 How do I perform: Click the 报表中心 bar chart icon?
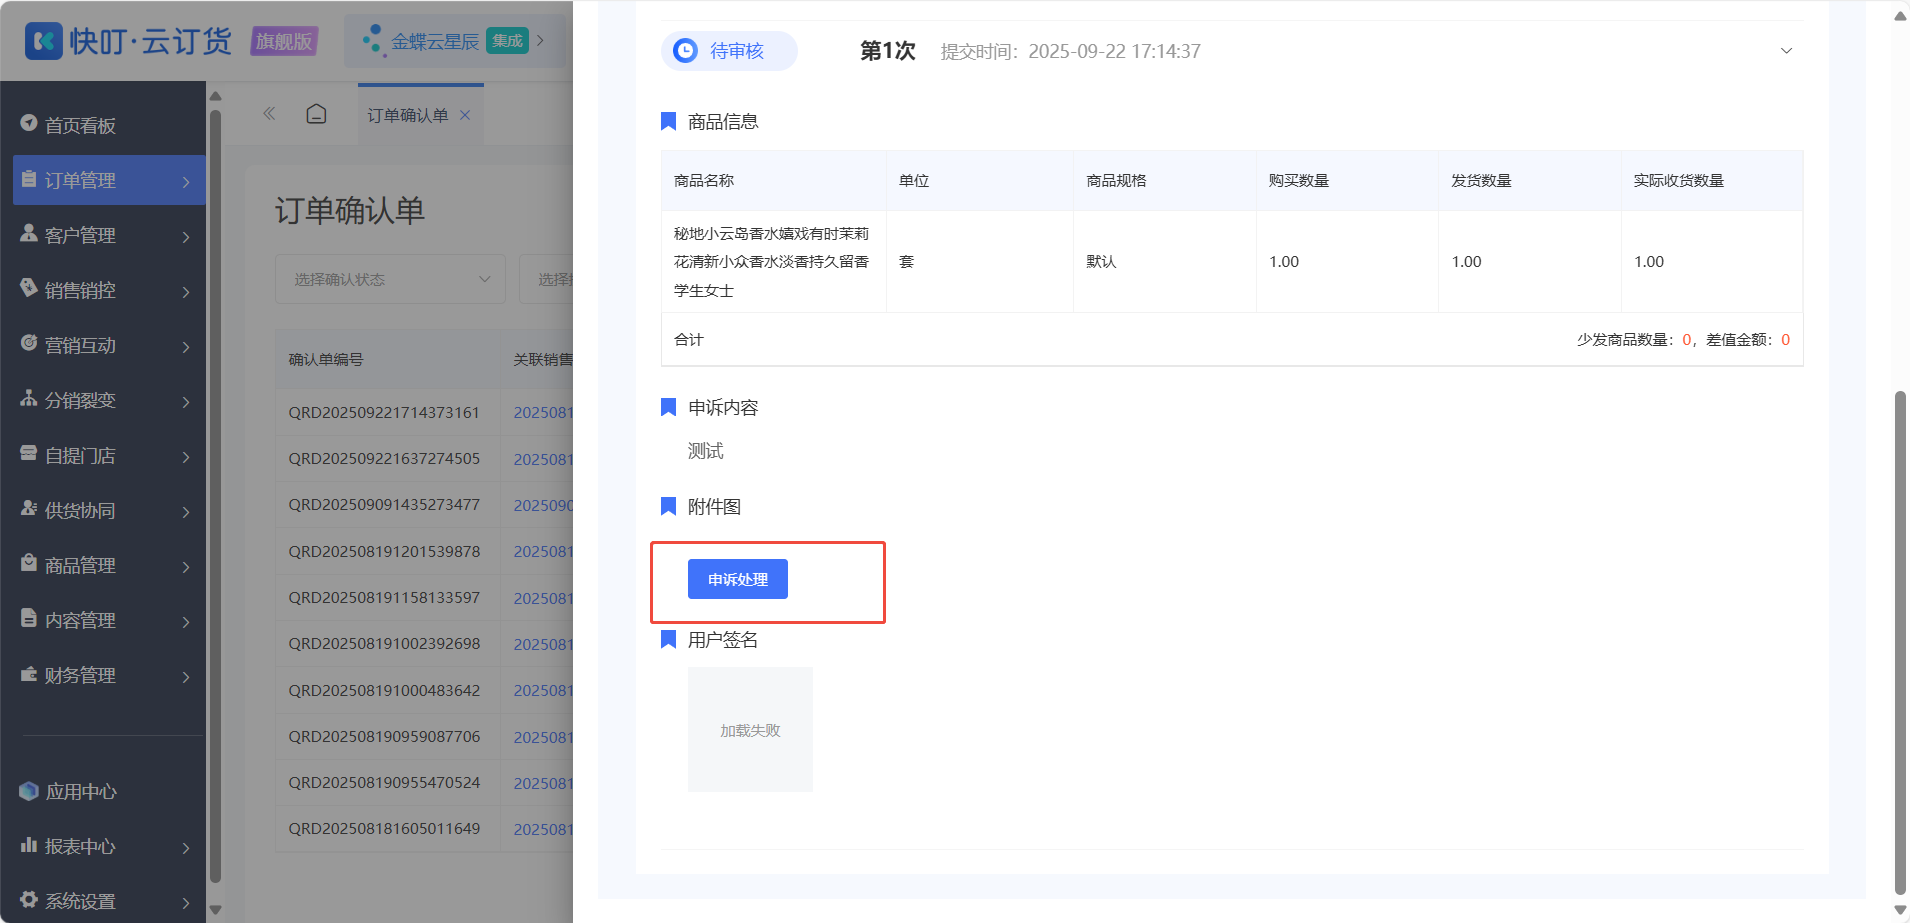tap(29, 845)
